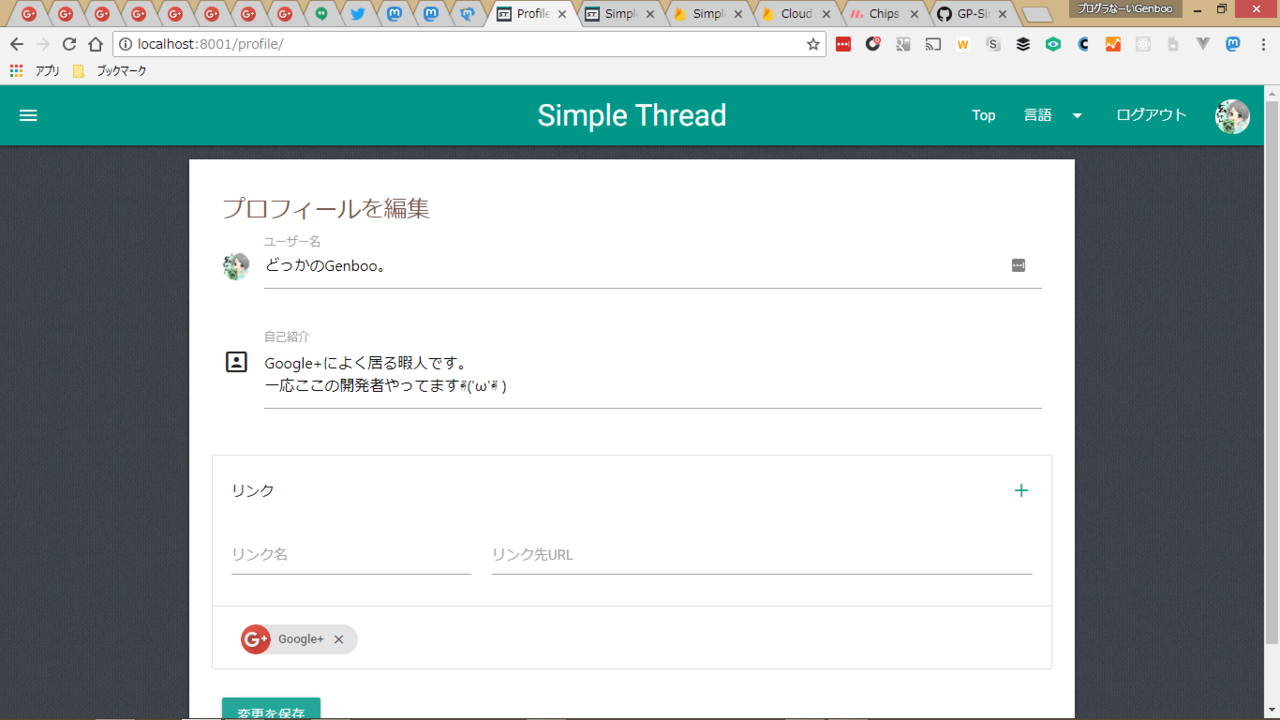This screenshot has width=1280, height=720.
Task: Expand the 言語 language dropdown
Action: 1052,115
